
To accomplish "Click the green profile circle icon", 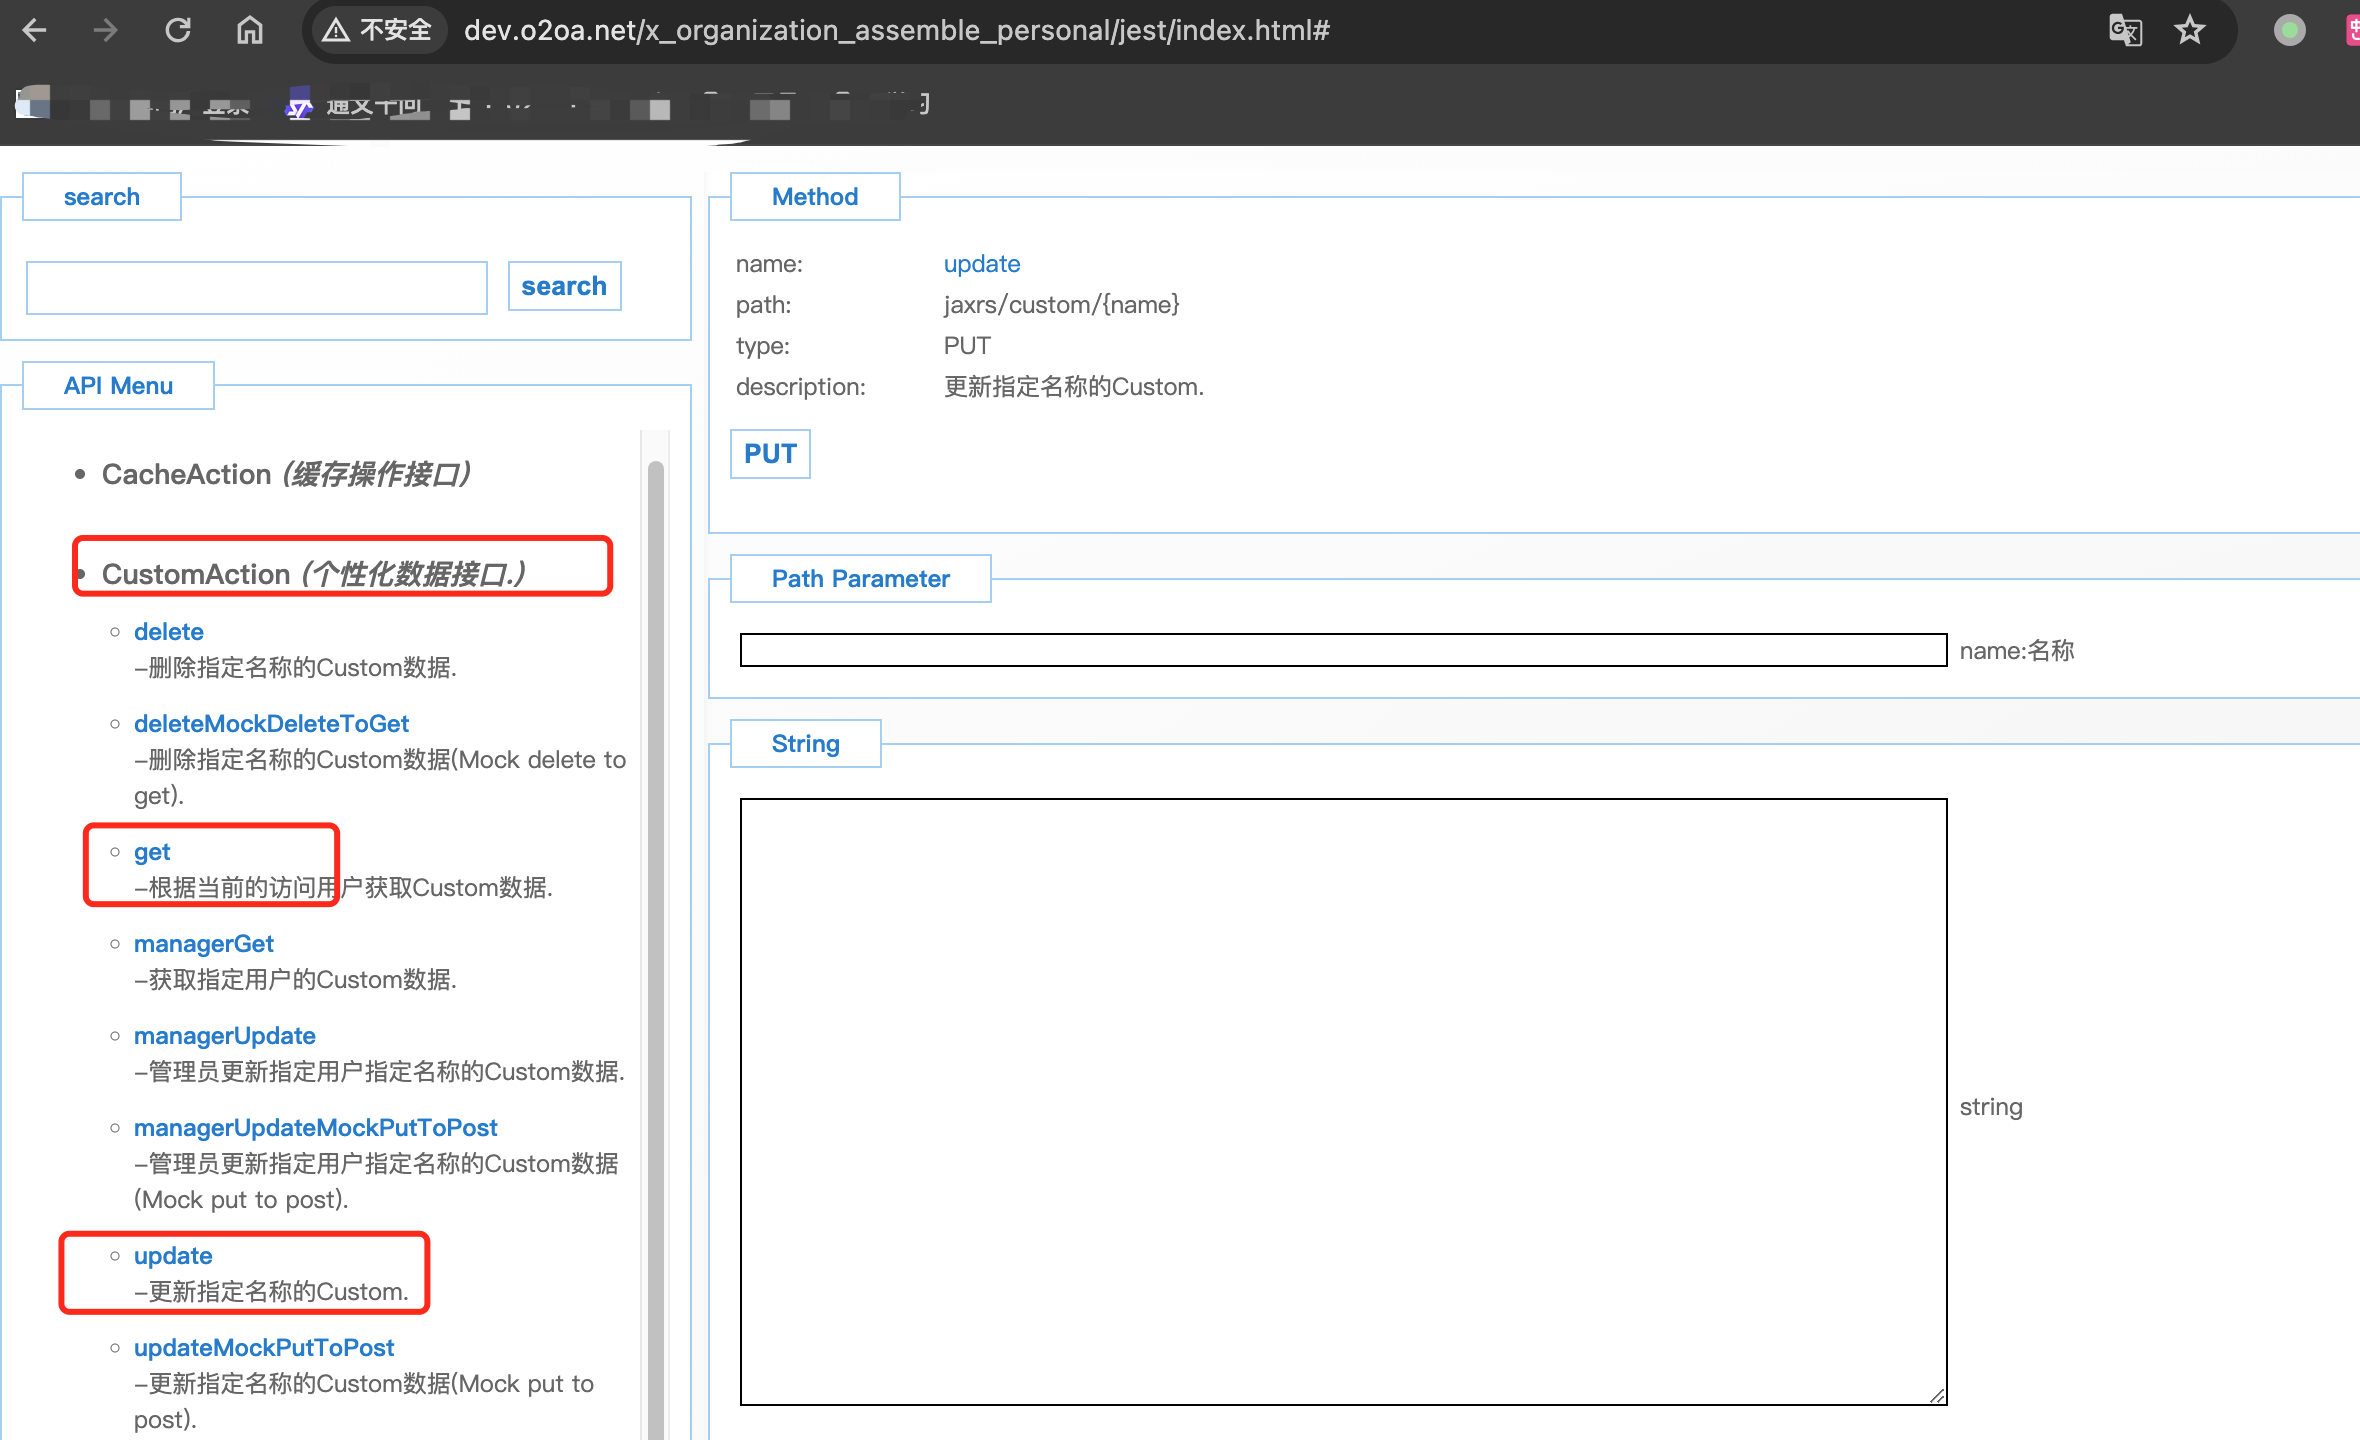I will coord(2289,30).
